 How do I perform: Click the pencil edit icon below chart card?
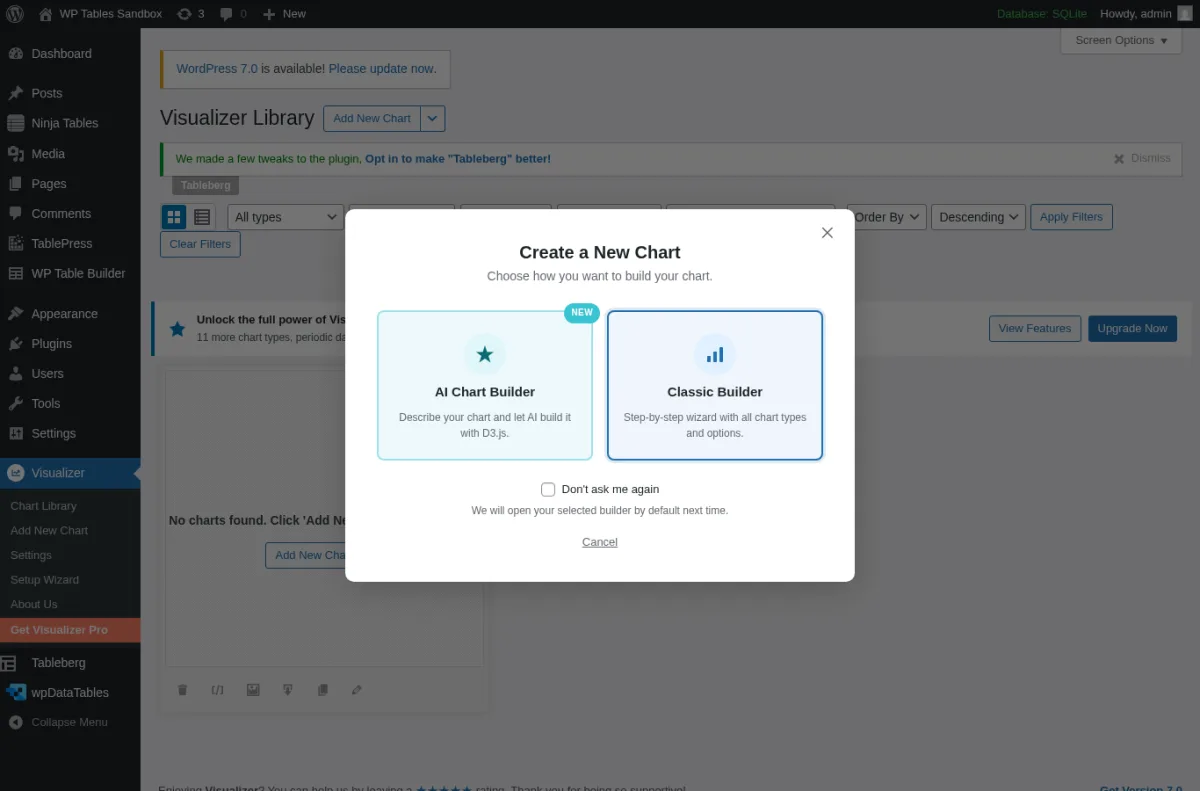coord(357,690)
